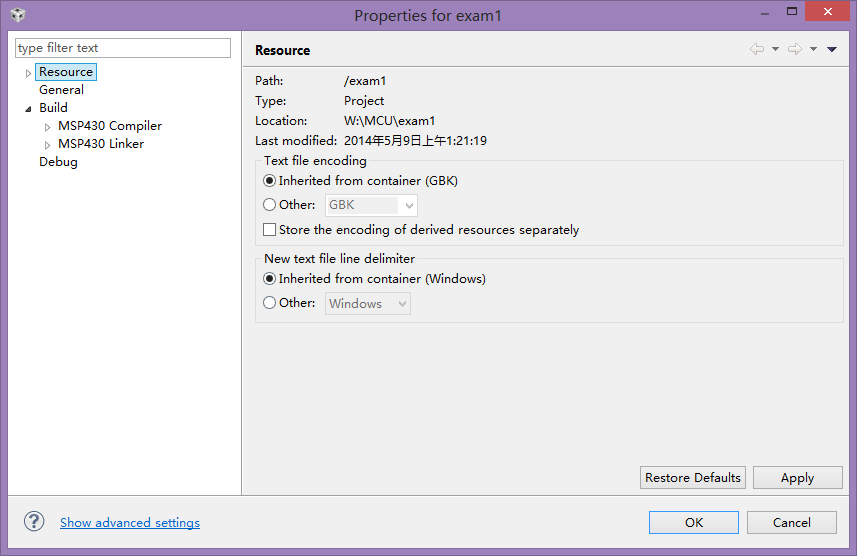Image resolution: width=857 pixels, height=556 pixels.
Task: Open the back history dropdown arrow
Action: pos(775,49)
